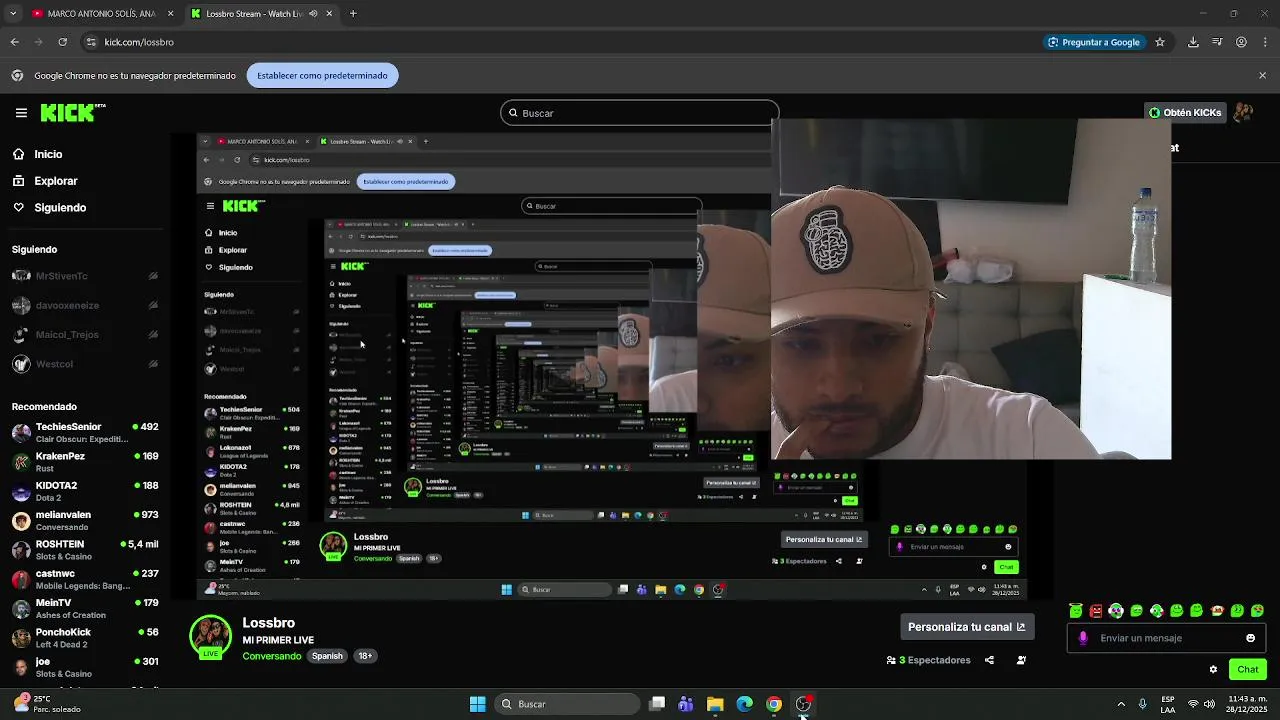
Task: Click the Enviar un mensaje chat field
Action: pyautogui.click(x=1166, y=638)
